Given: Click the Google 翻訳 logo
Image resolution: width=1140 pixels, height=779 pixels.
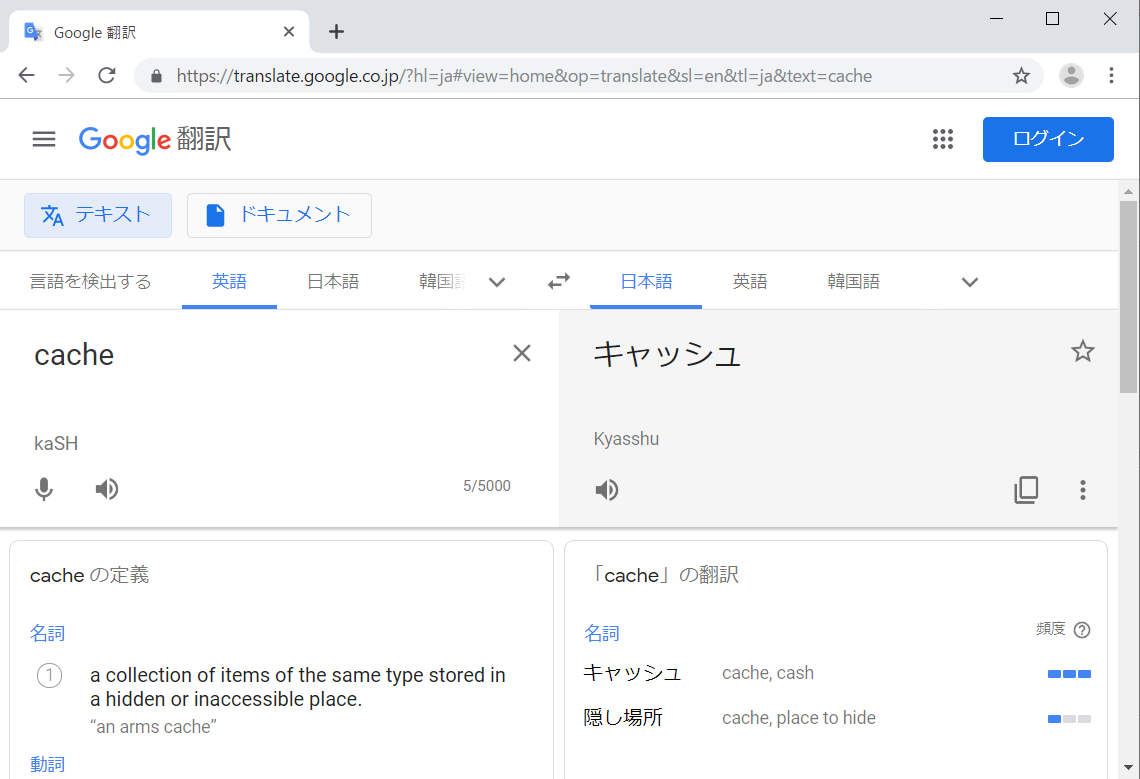Looking at the screenshot, I should [155, 139].
